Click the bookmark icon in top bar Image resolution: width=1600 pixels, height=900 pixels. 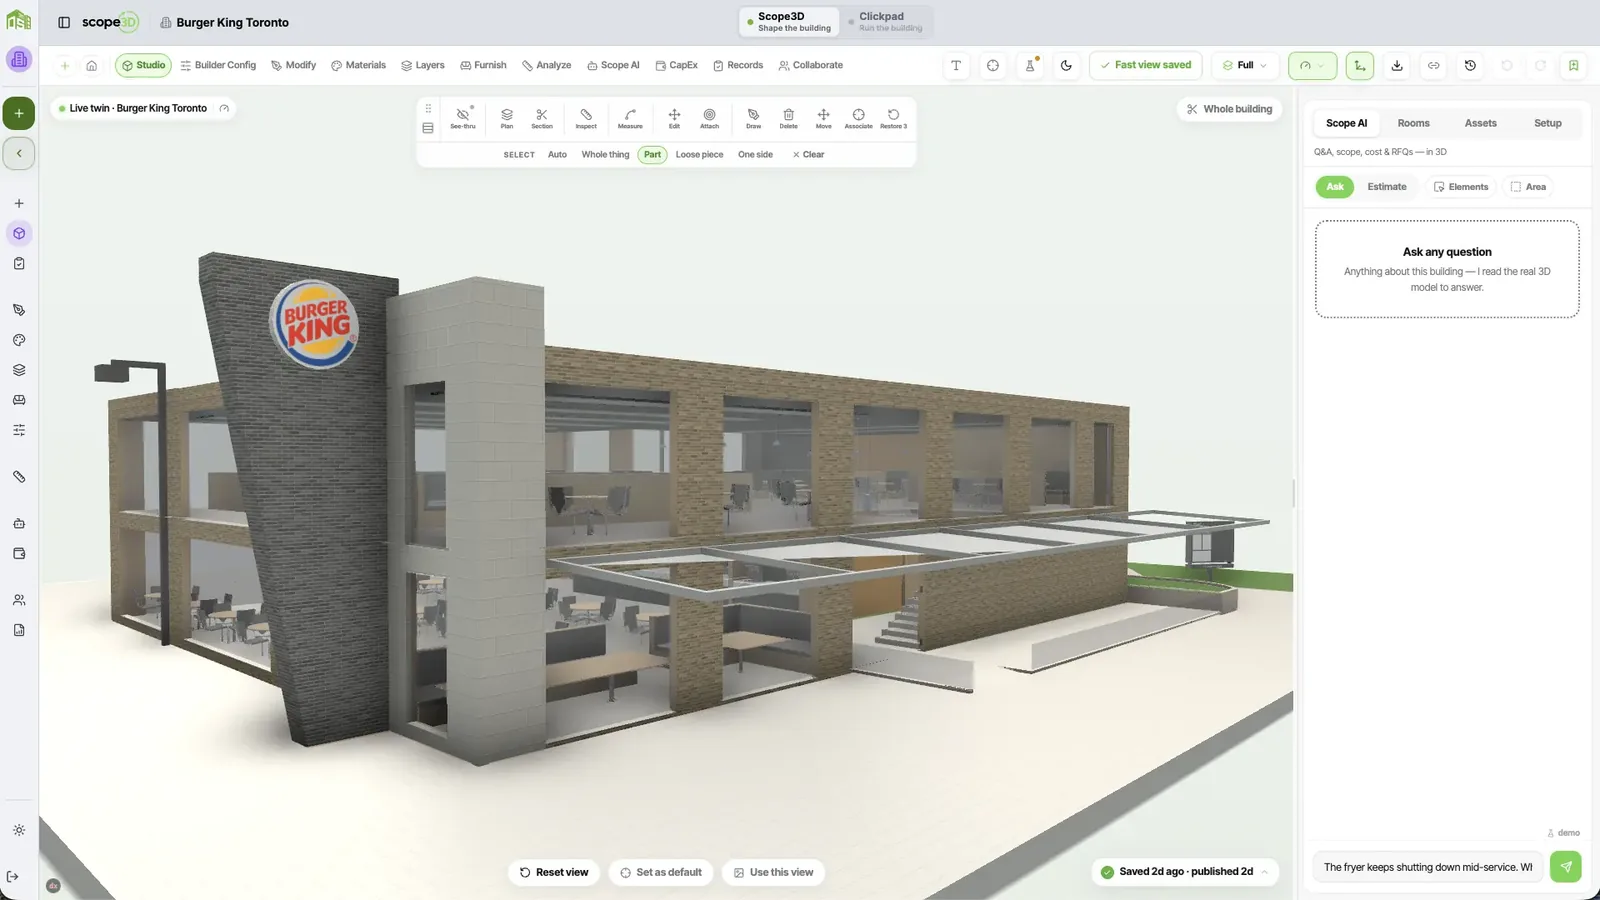1573,66
